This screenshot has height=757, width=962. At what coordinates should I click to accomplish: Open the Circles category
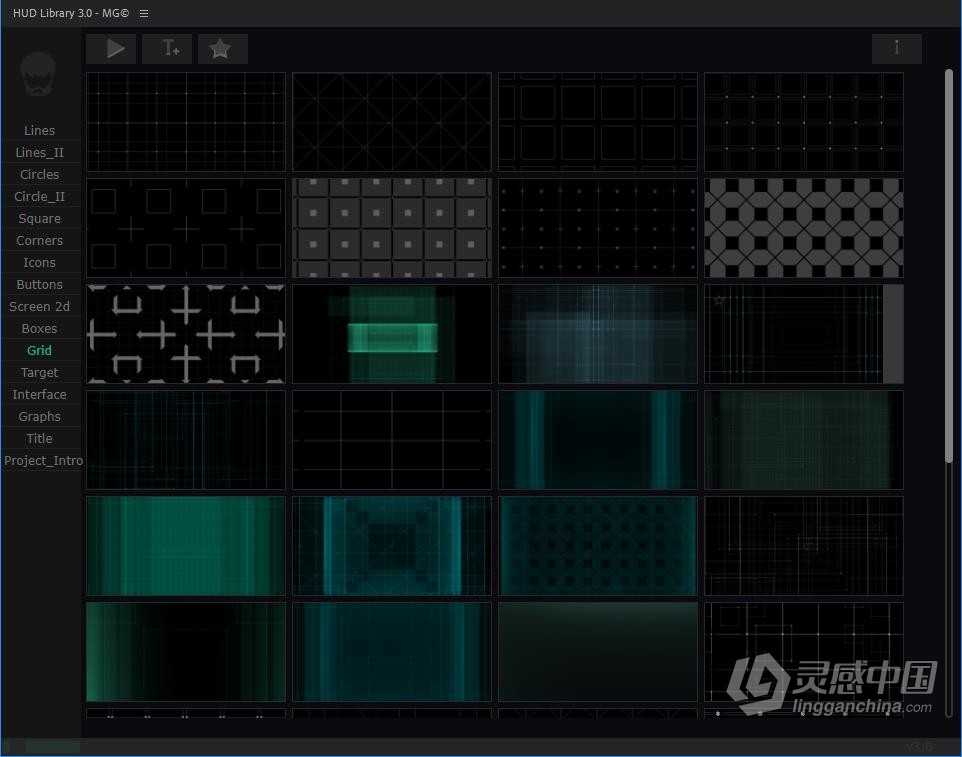(39, 174)
